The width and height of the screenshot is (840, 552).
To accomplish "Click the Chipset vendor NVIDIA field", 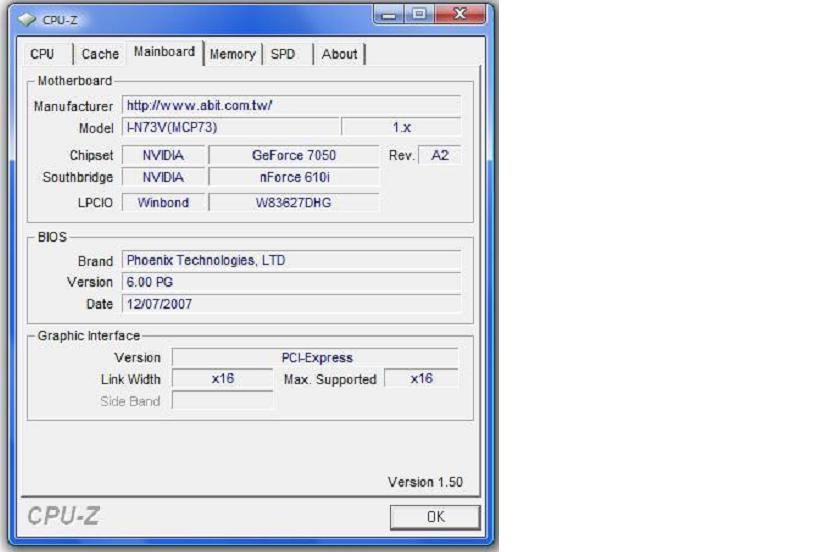I will (x=163, y=155).
